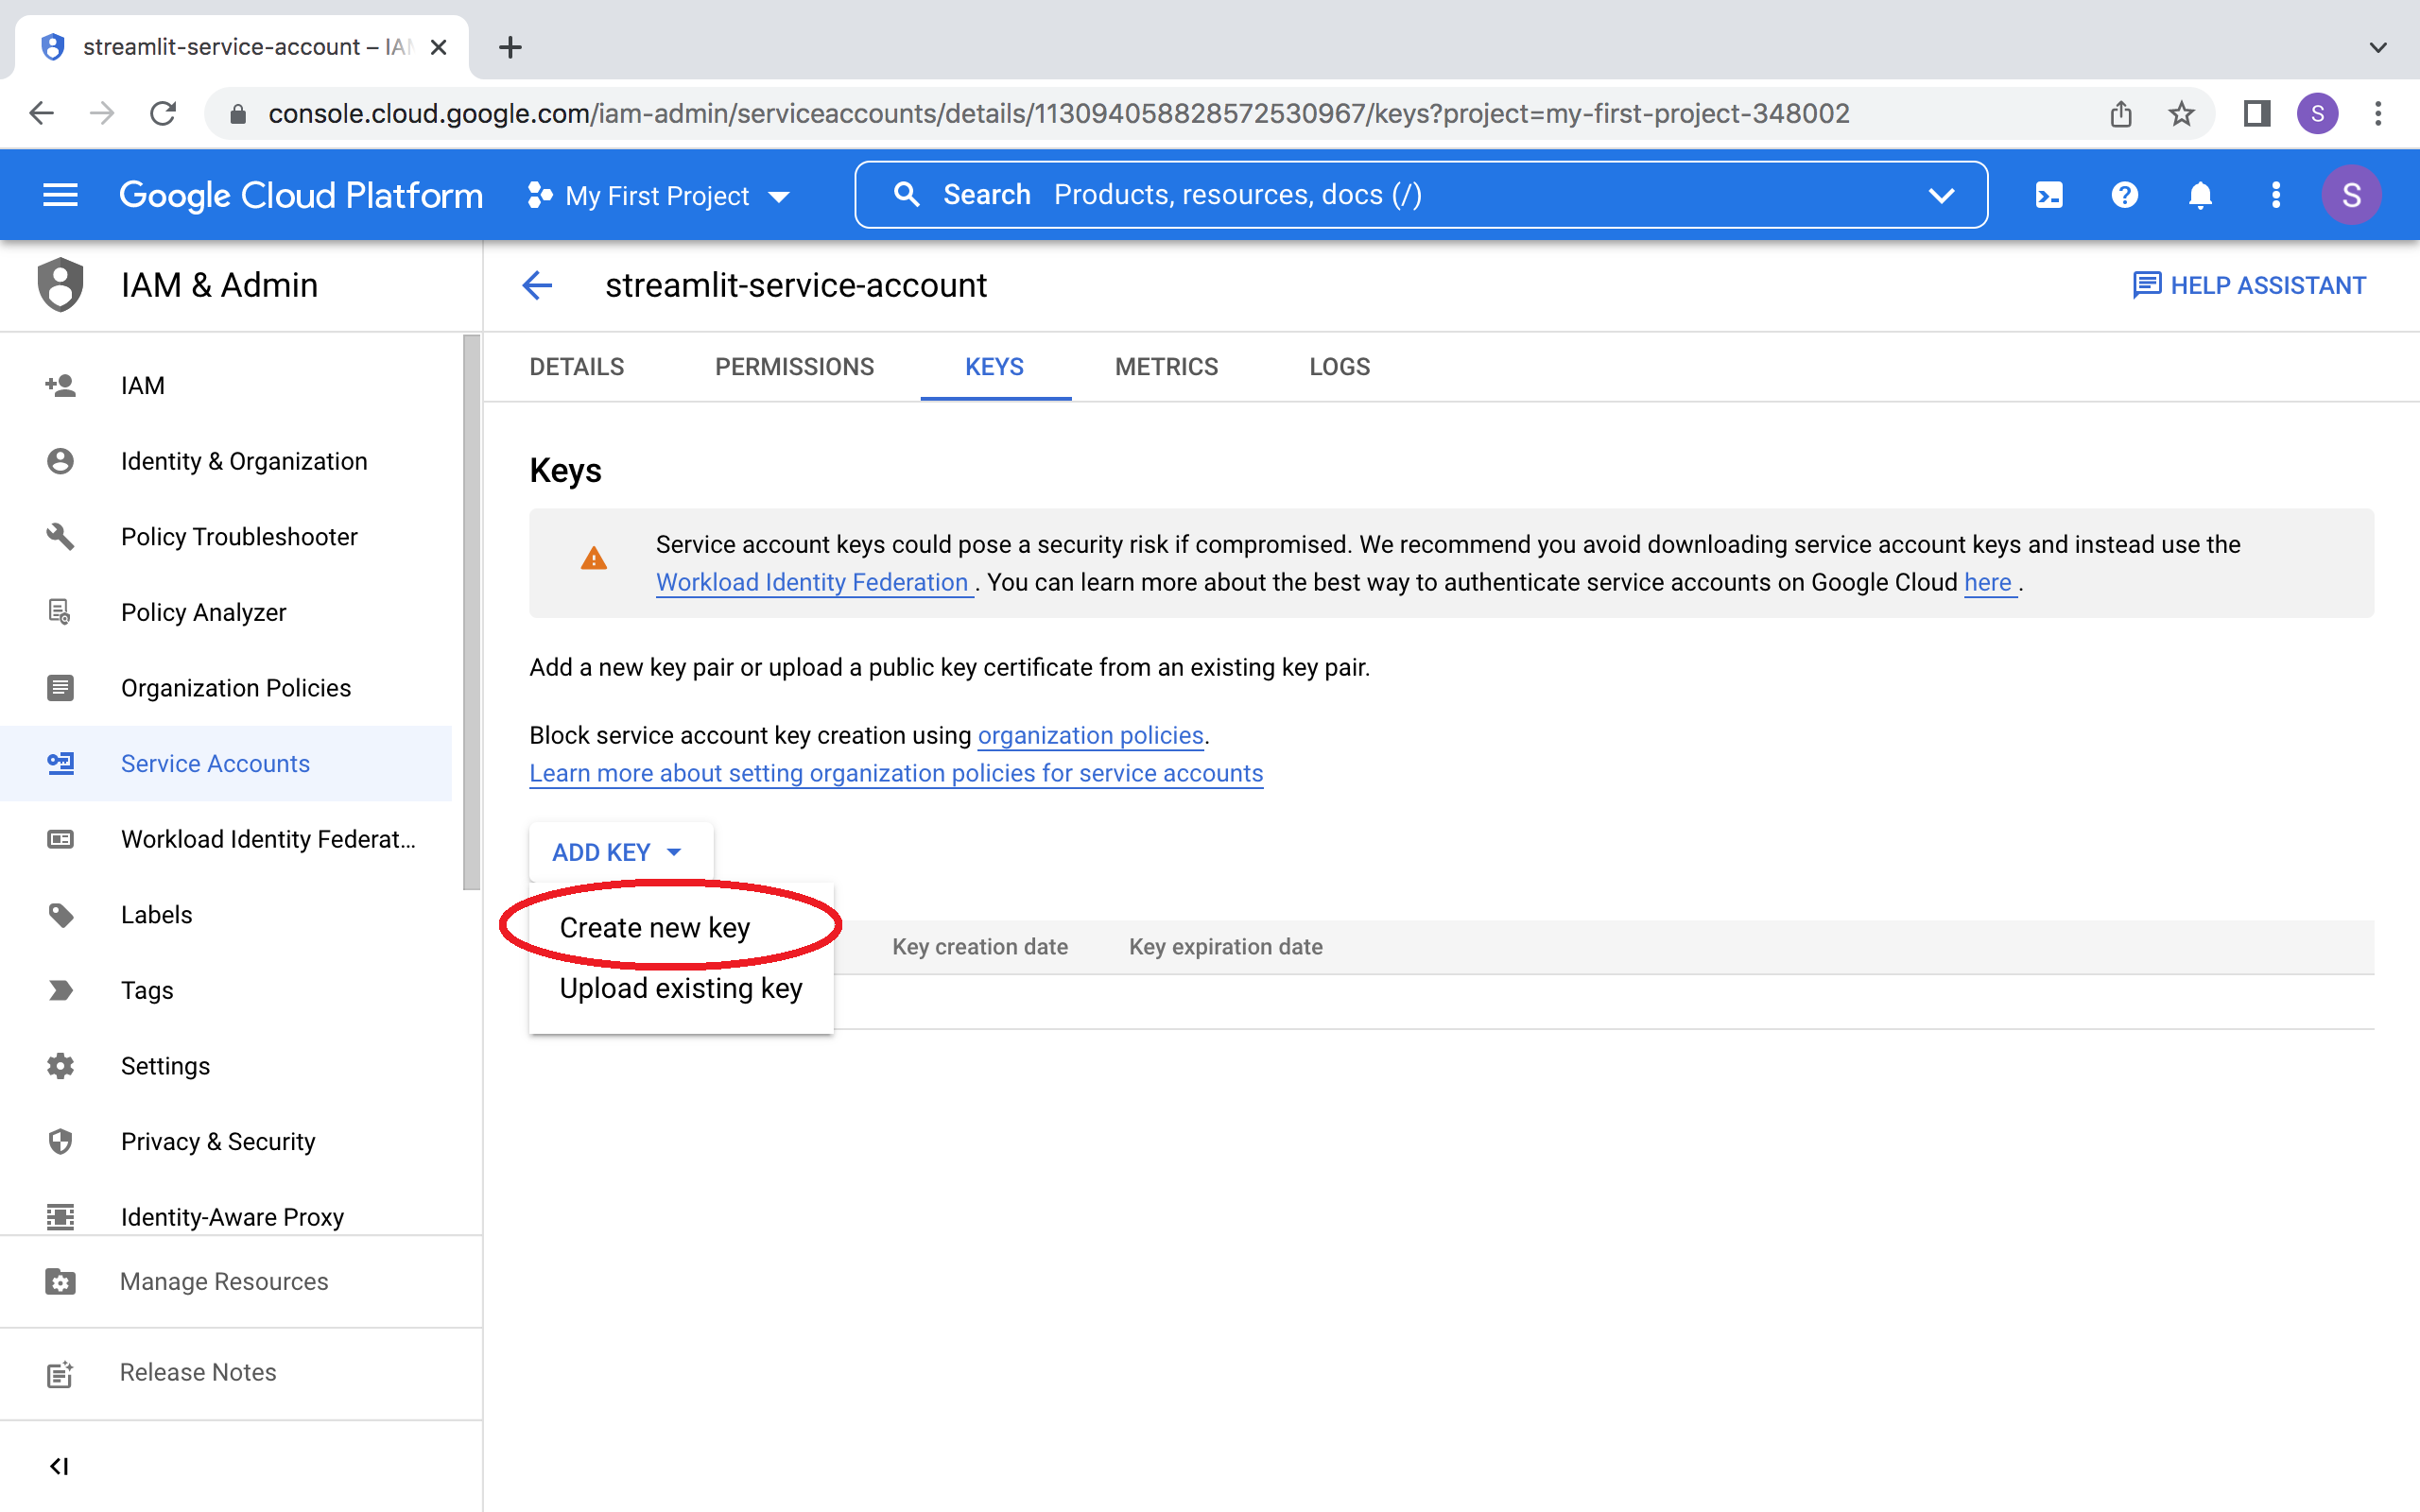Reload the current browser page
This screenshot has height=1512, width=2420.
pyautogui.click(x=162, y=113)
